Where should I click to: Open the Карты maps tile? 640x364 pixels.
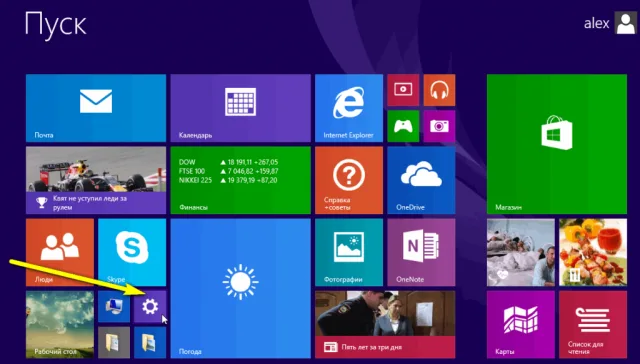(521, 324)
